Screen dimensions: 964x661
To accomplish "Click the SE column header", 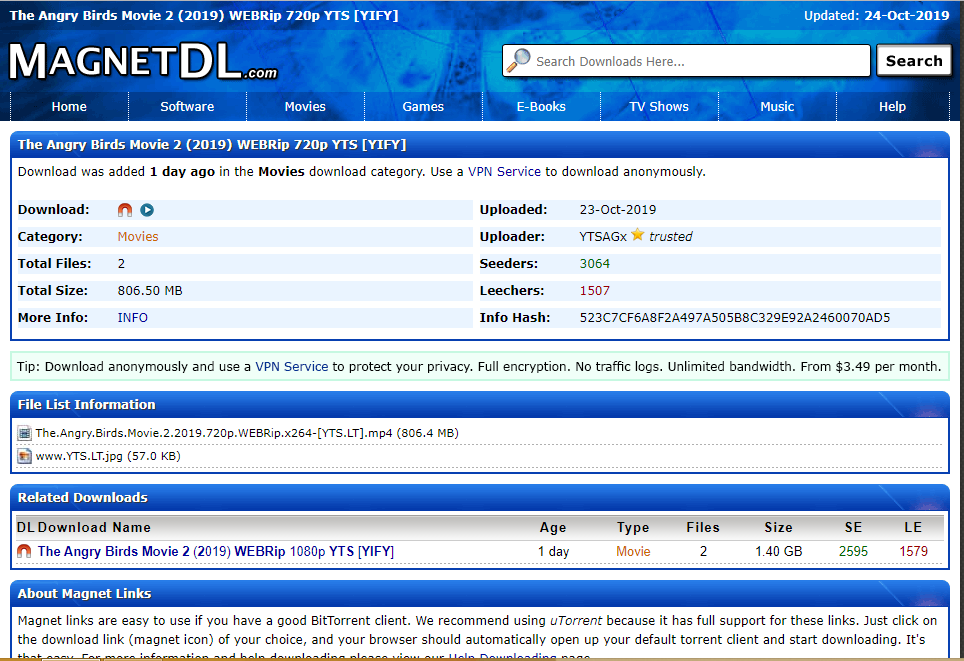I will [853, 528].
